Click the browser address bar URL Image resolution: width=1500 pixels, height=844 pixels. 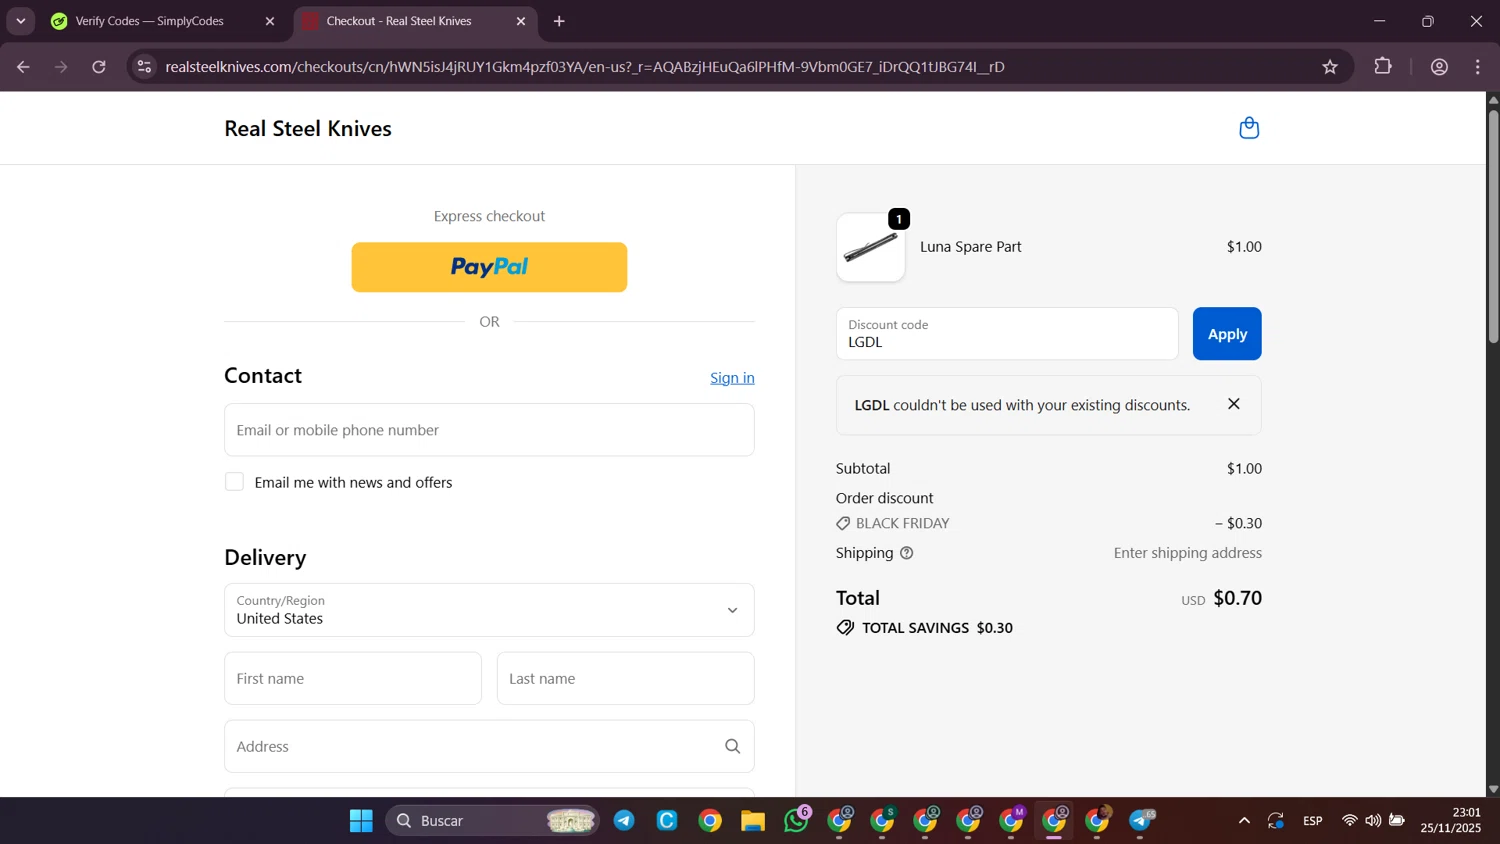pyautogui.click(x=585, y=67)
